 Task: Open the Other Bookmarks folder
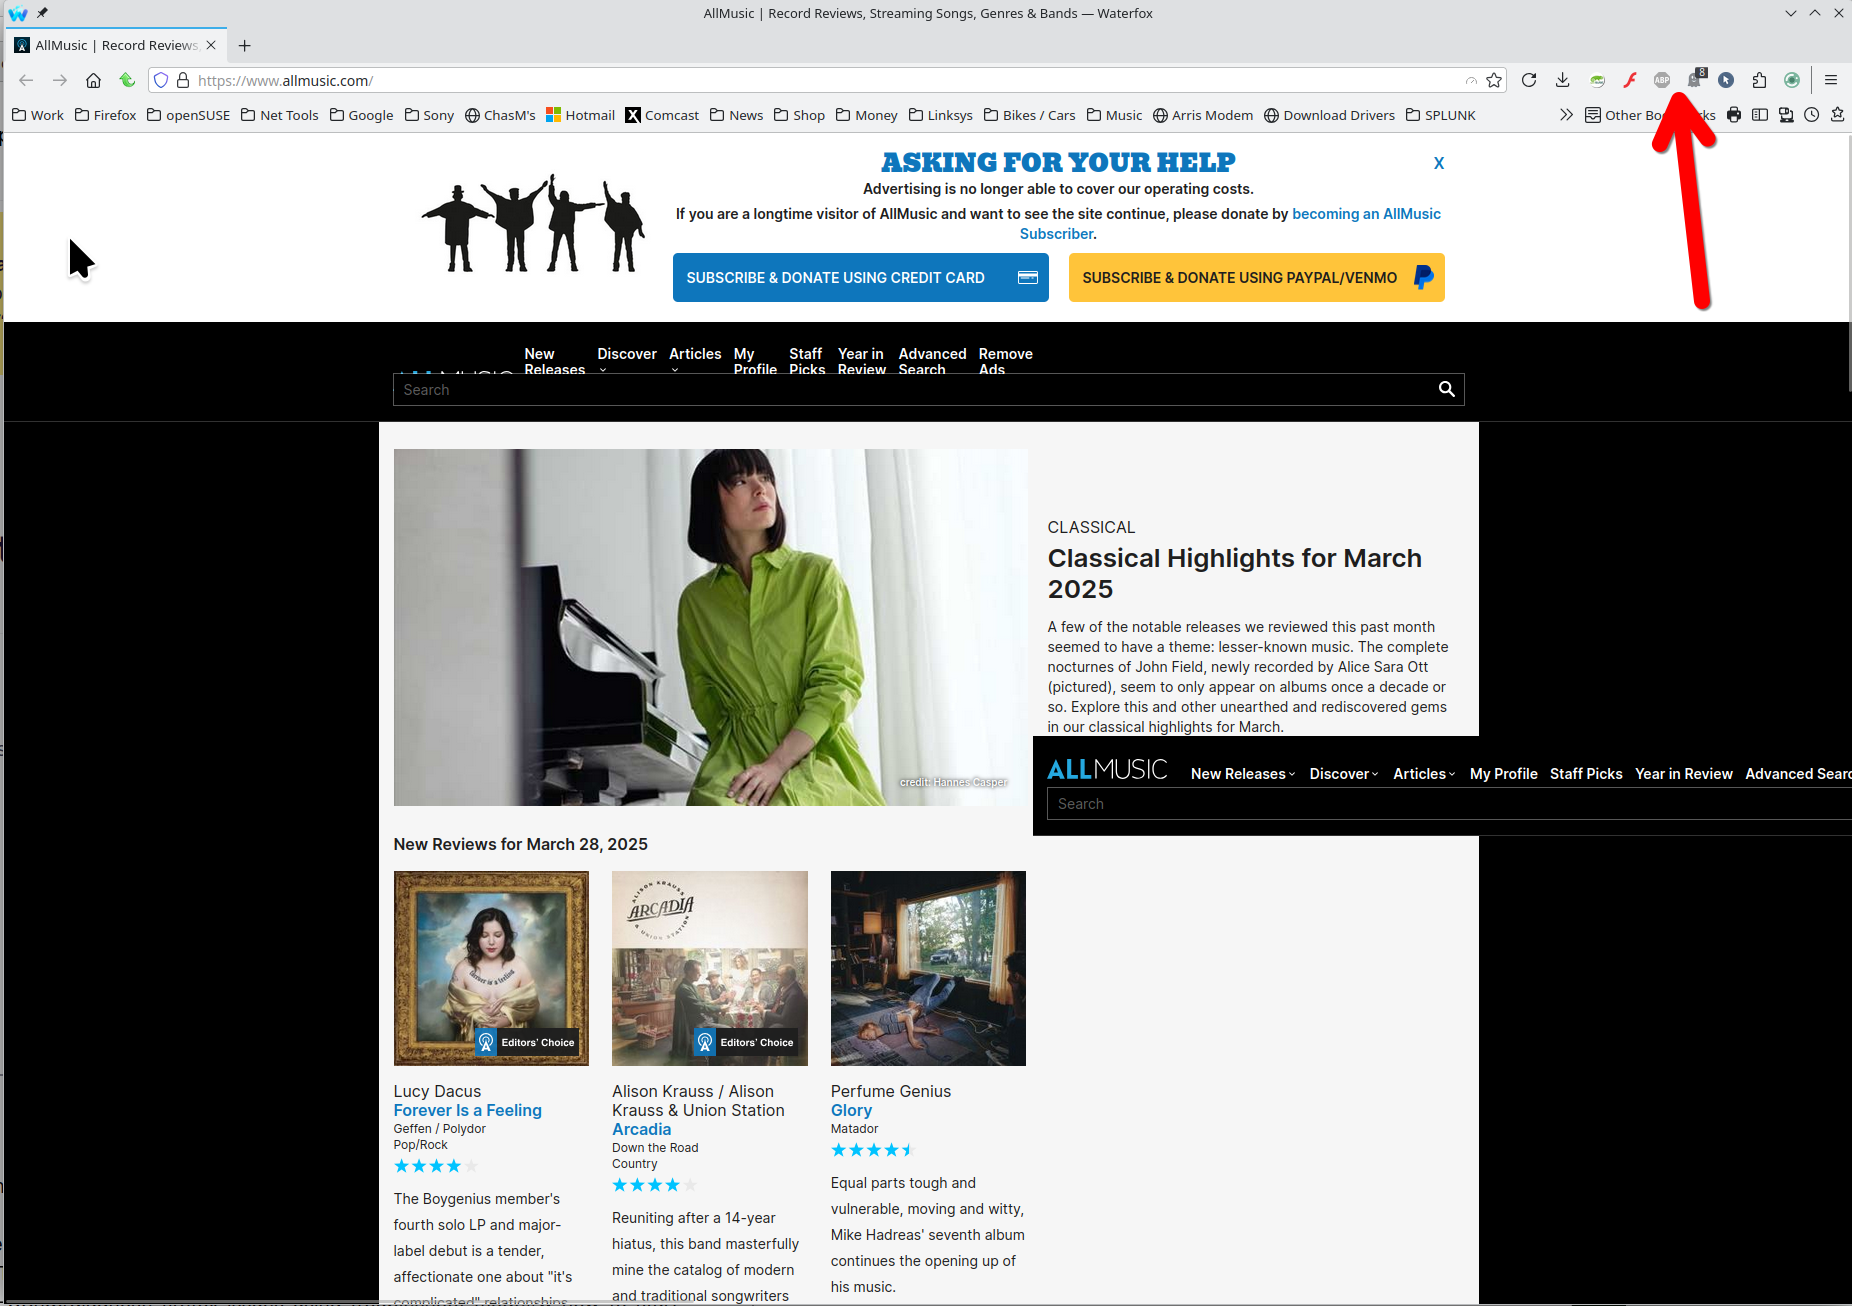1650,115
